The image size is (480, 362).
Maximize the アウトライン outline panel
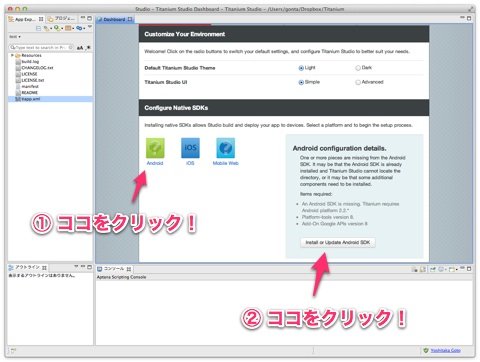click(x=89, y=267)
